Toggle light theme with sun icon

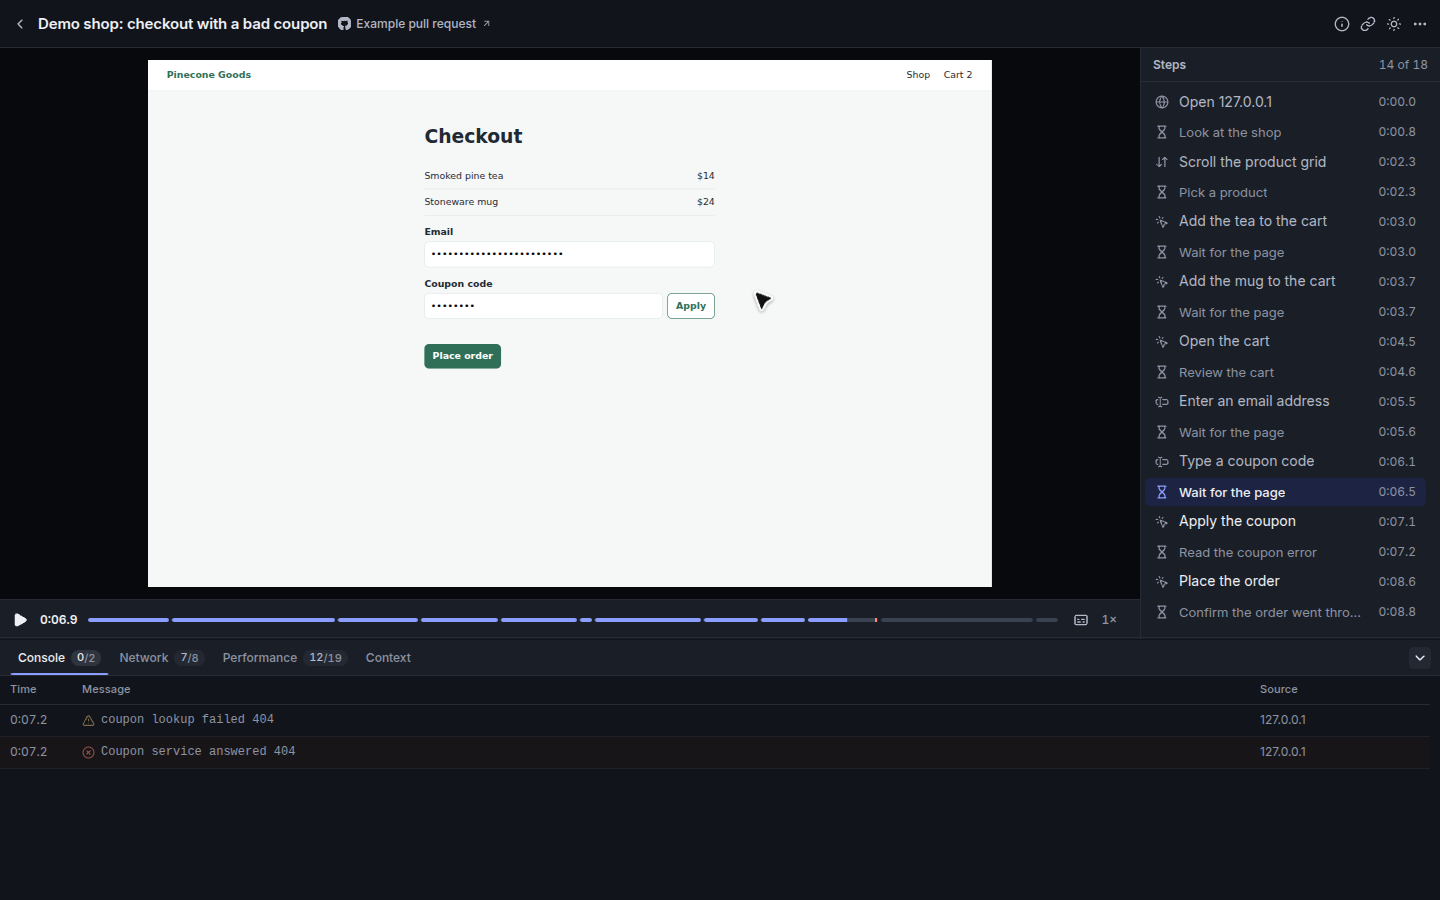(1394, 24)
